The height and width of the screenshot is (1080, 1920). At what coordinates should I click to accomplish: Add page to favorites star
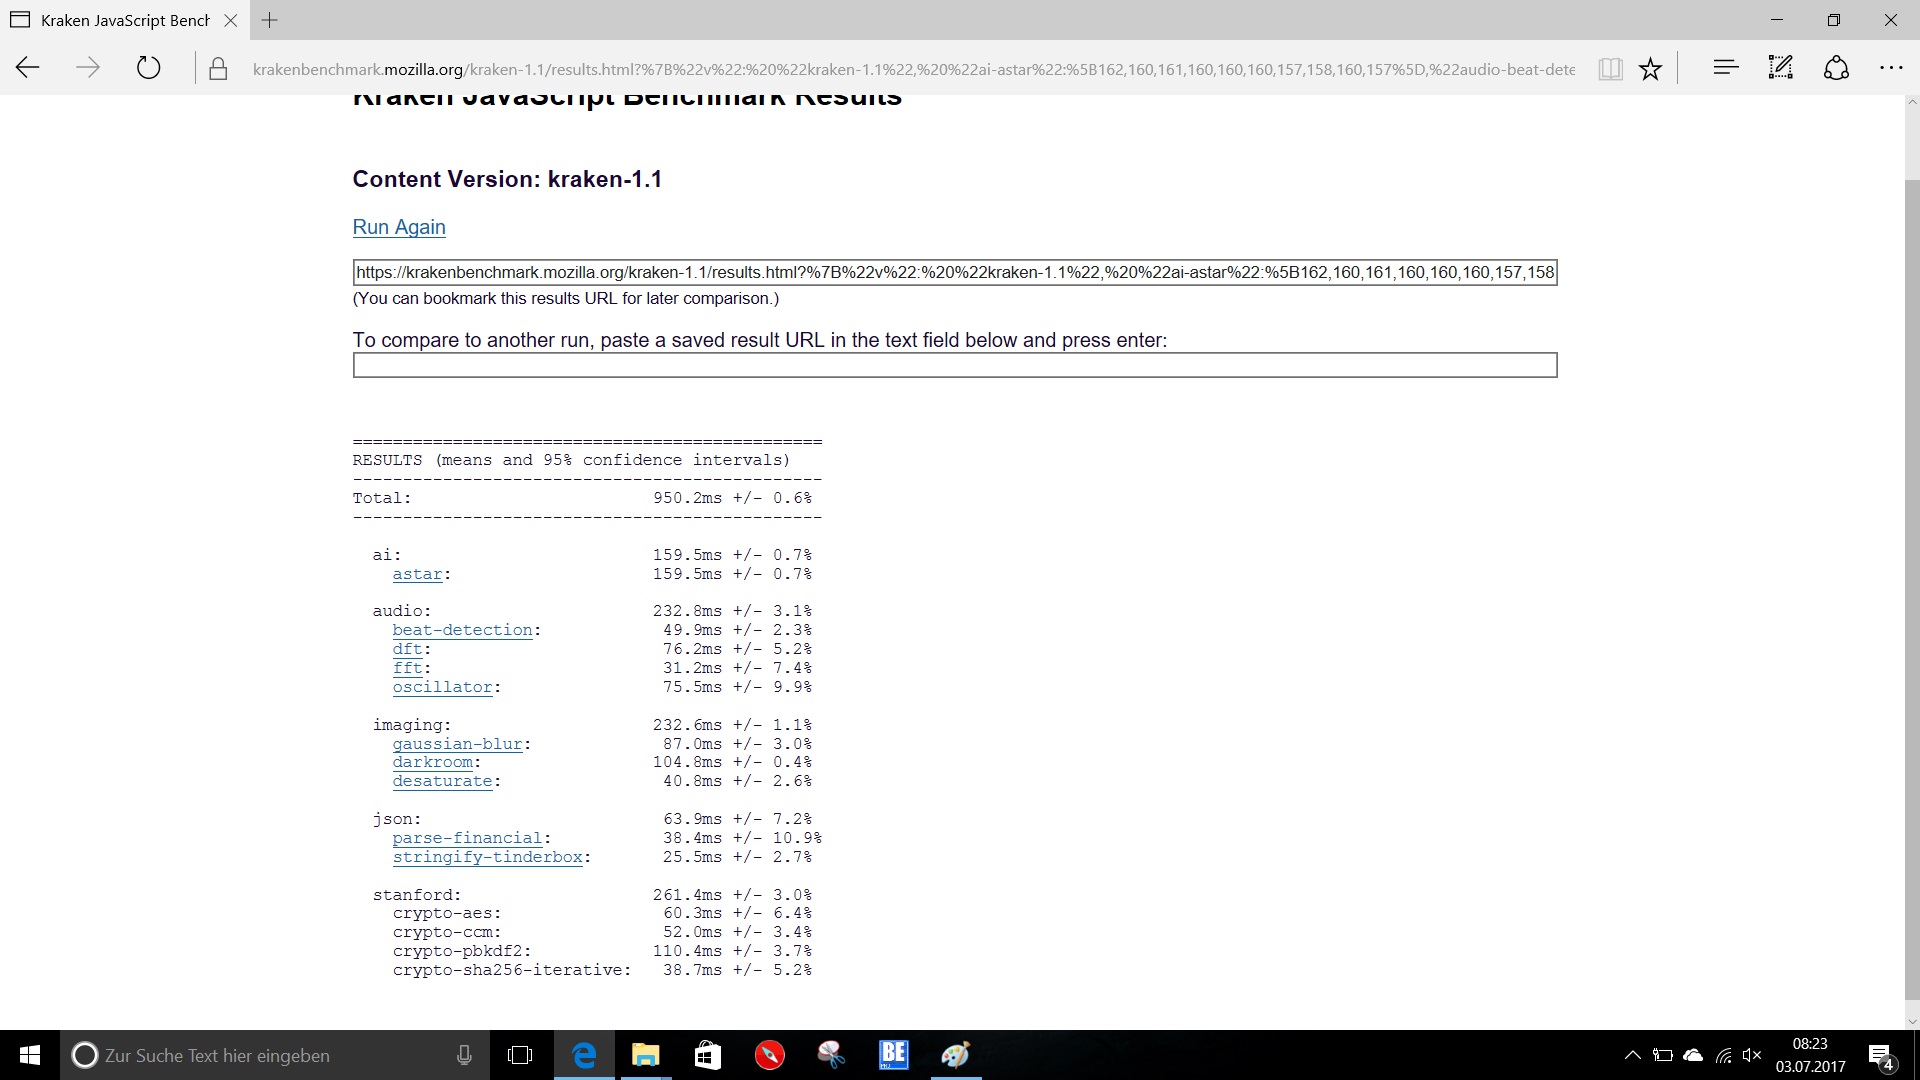1650,68
